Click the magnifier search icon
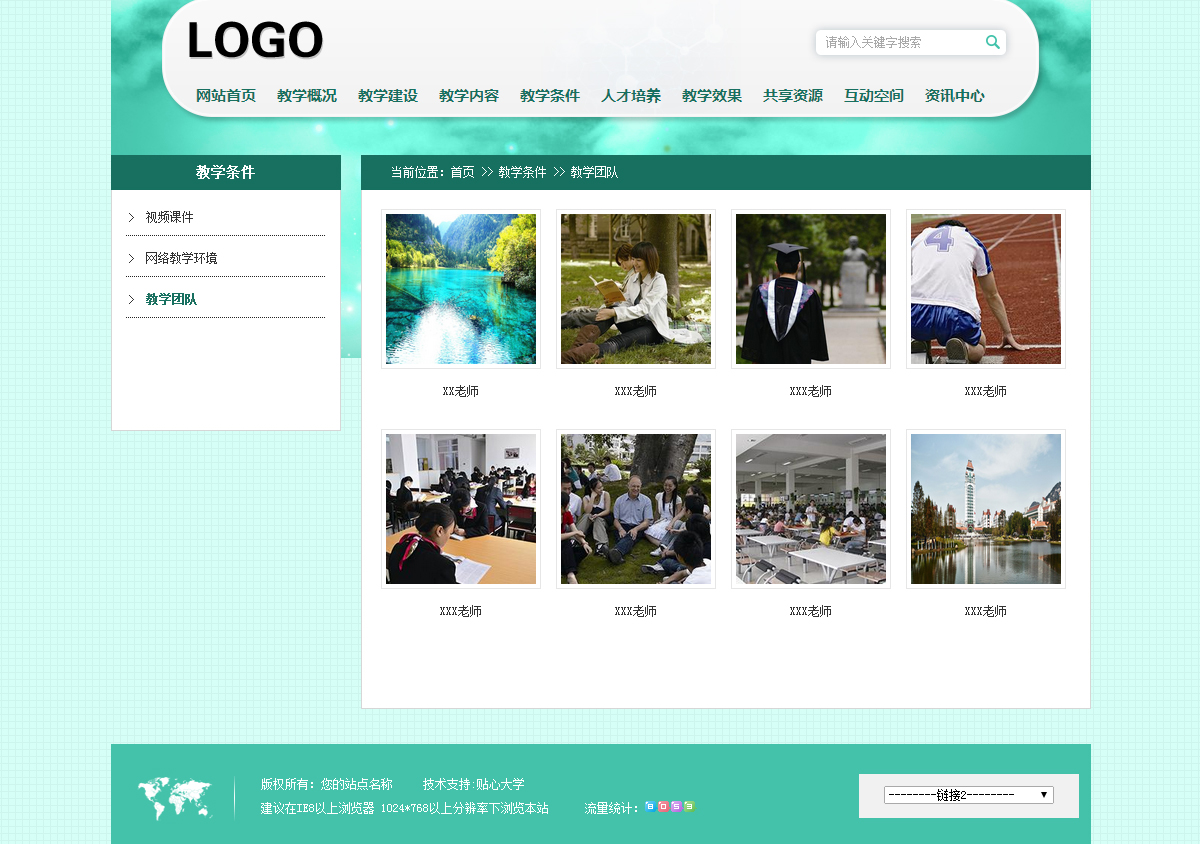Image resolution: width=1200 pixels, height=844 pixels. tap(992, 42)
